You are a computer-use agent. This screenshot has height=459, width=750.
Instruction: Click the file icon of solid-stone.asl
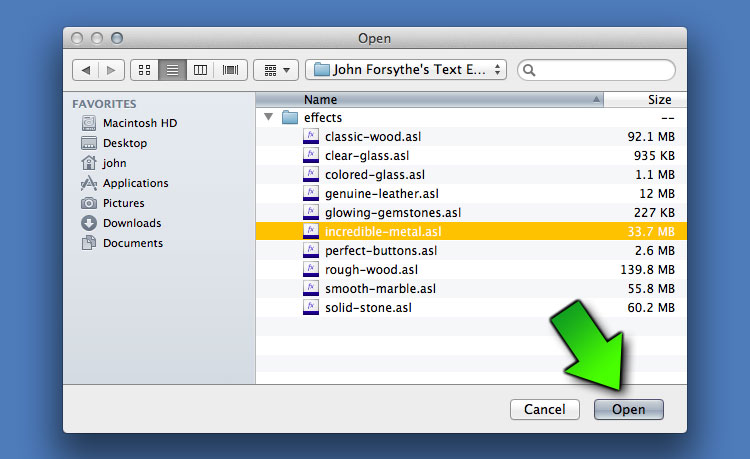click(311, 307)
